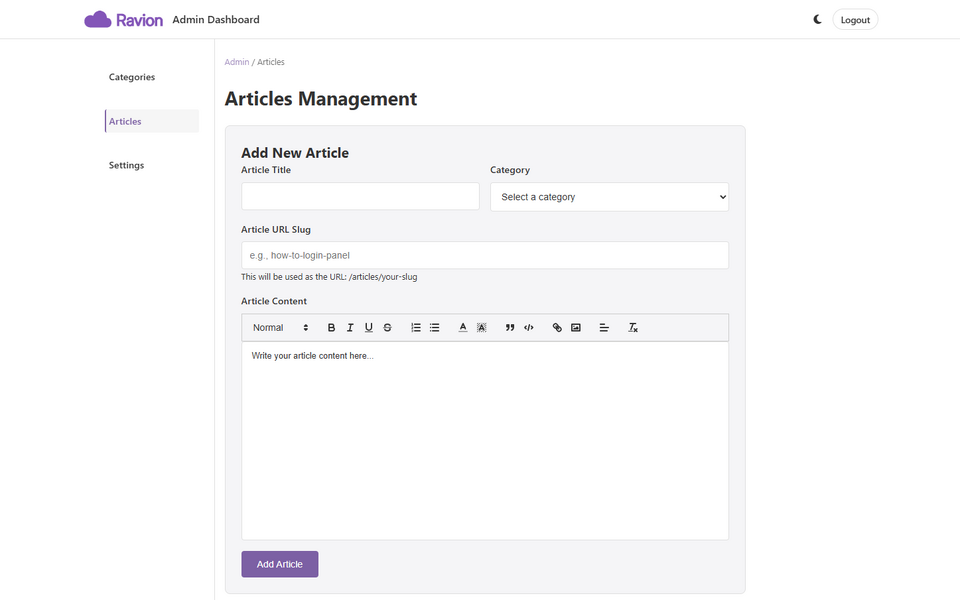This screenshot has height=600, width=960.
Task: Open Settings from the sidebar
Action: [x=127, y=165]
